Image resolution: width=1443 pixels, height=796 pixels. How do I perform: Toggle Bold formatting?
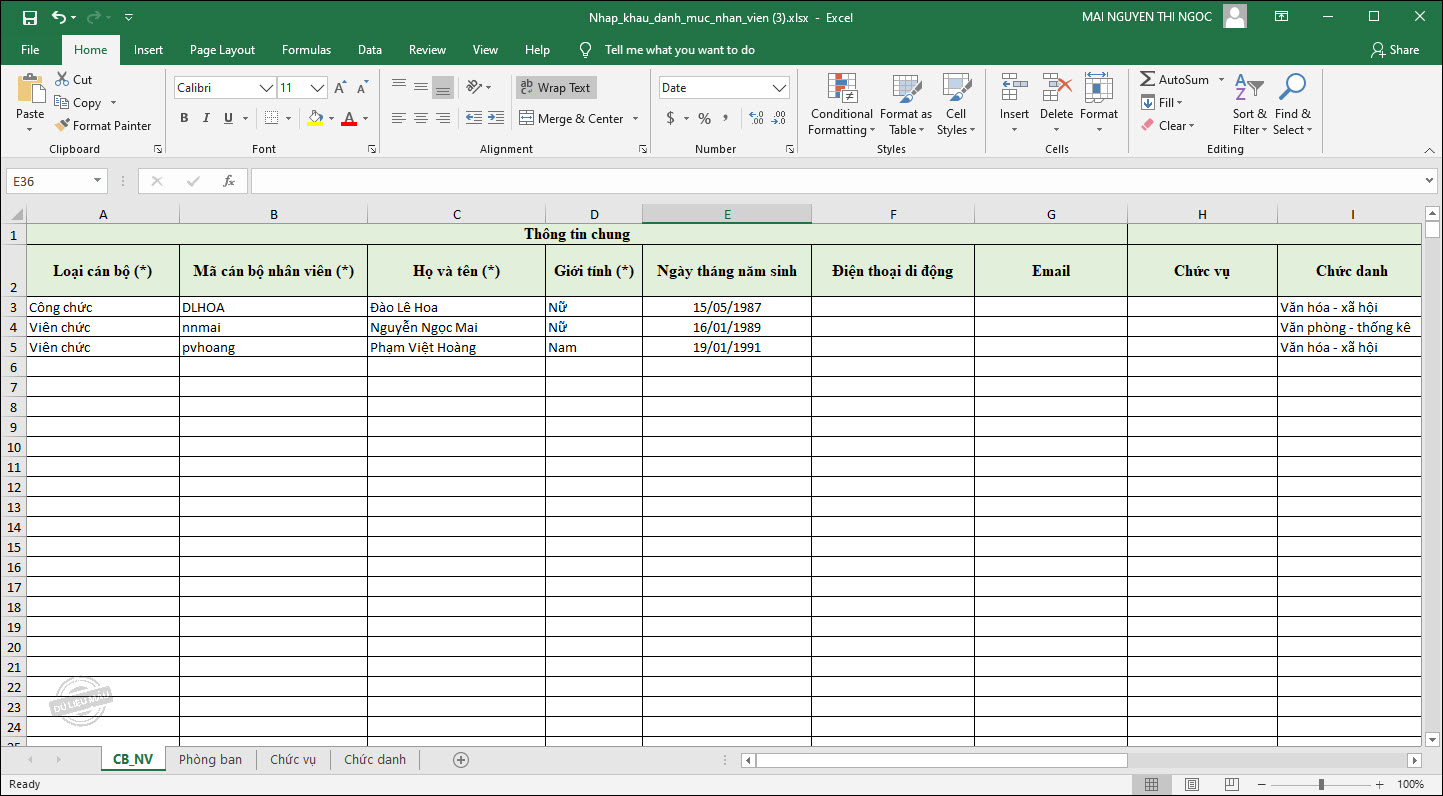[x=184, y=118]
